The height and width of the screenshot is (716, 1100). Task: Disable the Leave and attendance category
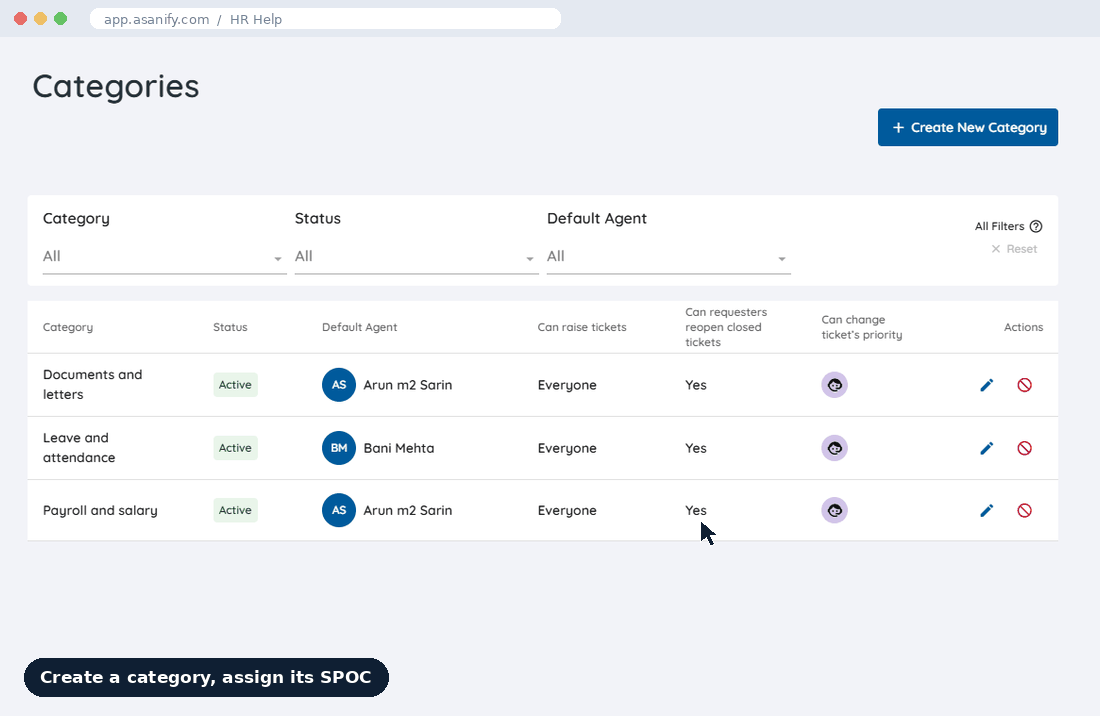[1024, 448]
